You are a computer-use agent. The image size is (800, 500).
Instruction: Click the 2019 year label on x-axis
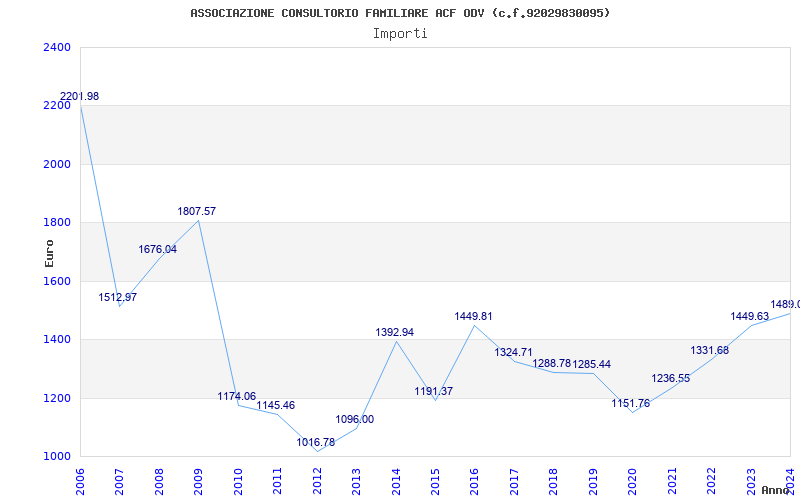click(593, 482)
